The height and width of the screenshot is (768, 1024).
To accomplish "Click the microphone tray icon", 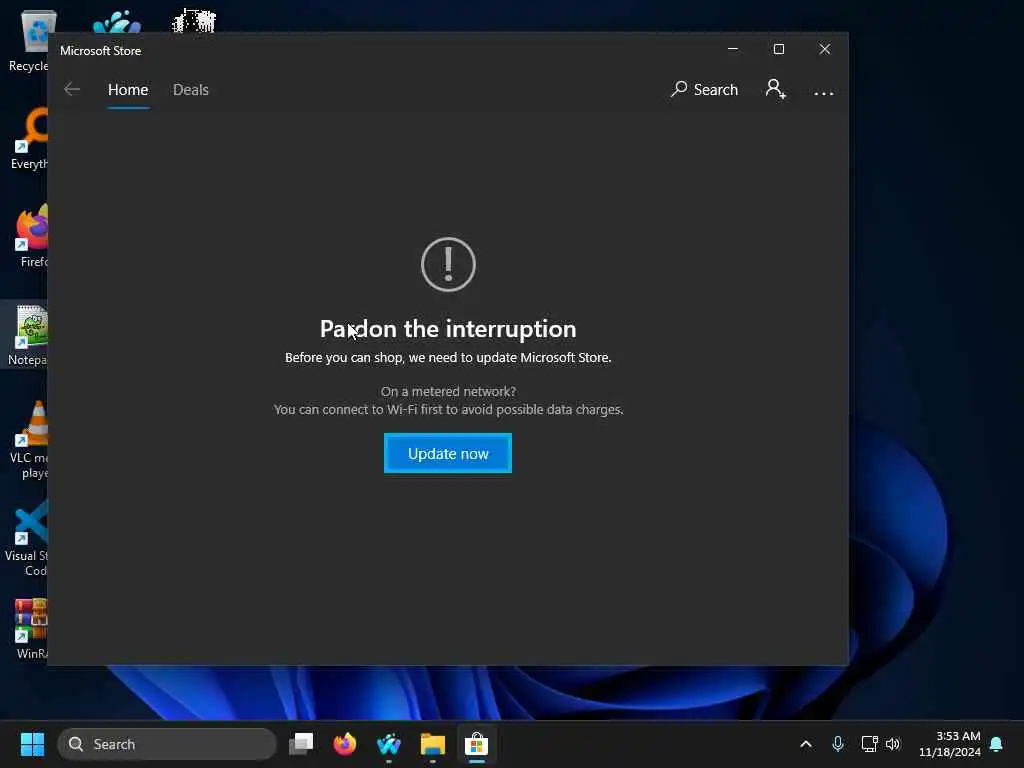I will (x=838, y=744).
